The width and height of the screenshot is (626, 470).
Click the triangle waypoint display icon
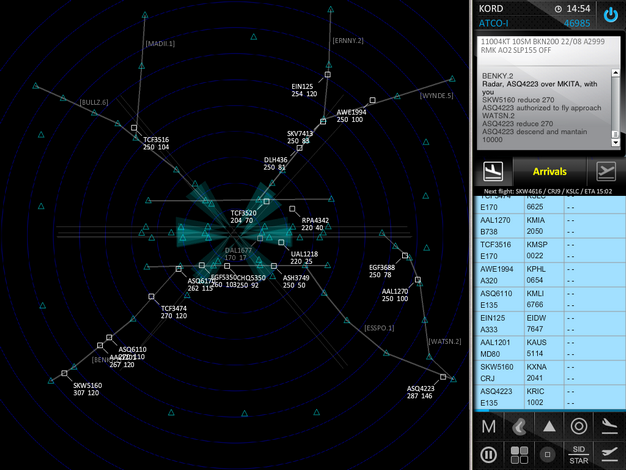[549, 426]
